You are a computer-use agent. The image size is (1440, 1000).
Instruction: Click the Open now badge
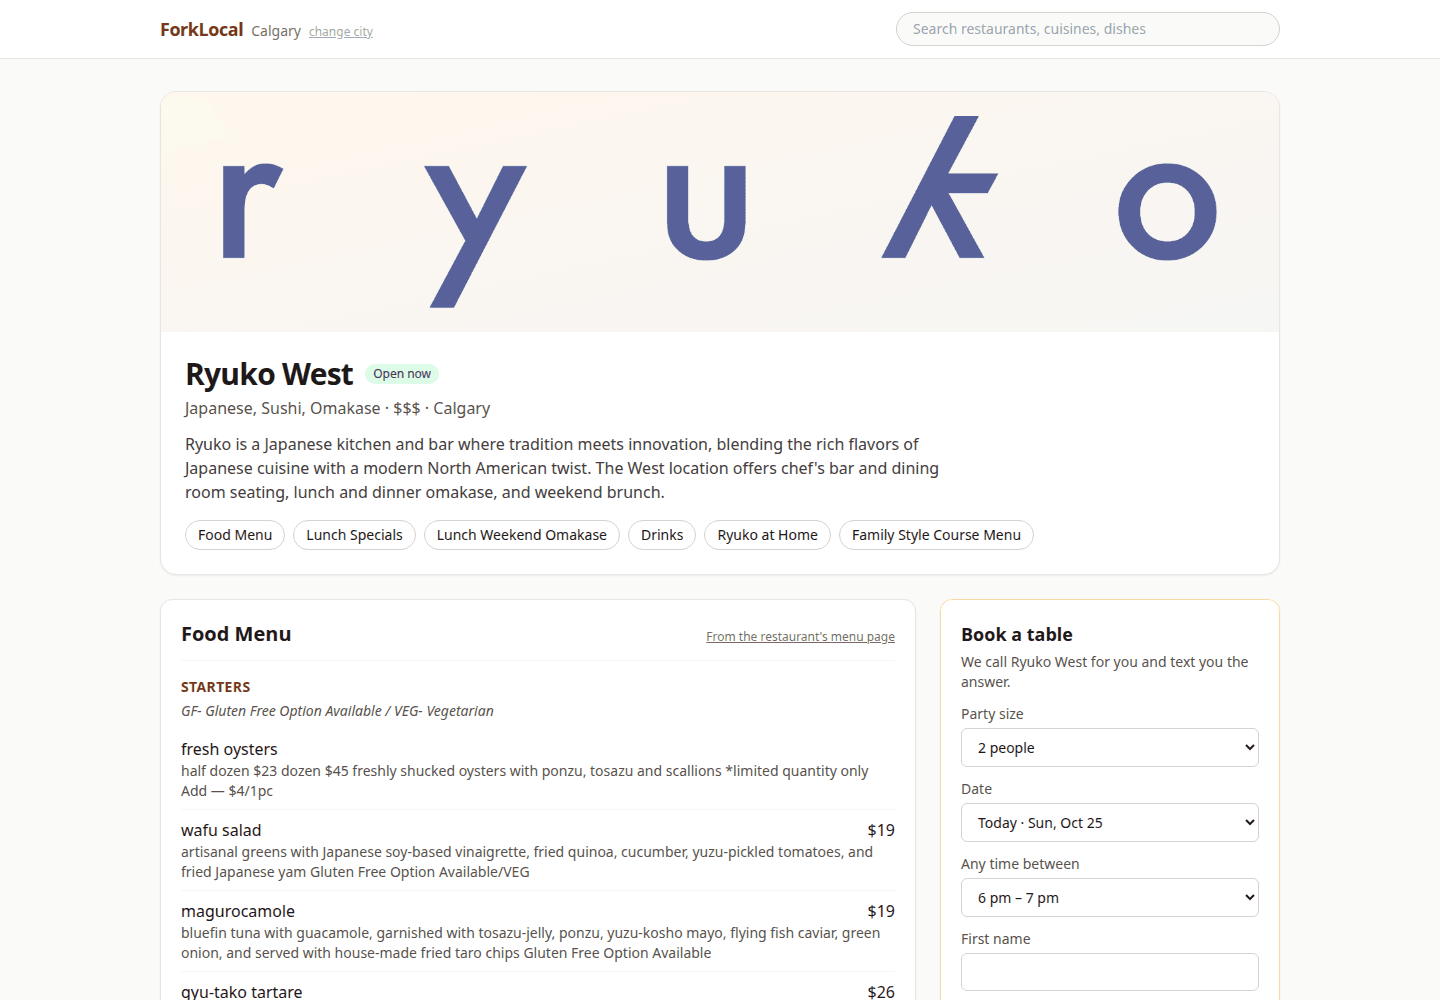point(402,374)
